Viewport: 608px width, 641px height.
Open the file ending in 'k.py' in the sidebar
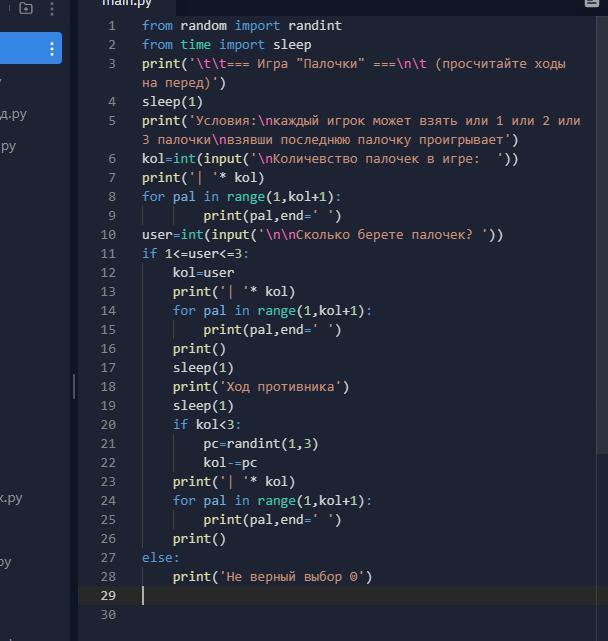tap(11, 498)
